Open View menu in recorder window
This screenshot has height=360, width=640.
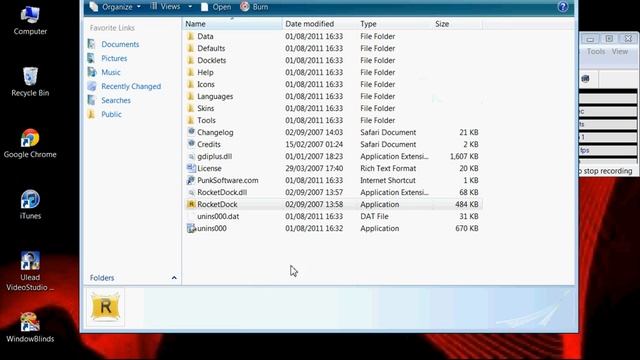(x=620, y=51)
